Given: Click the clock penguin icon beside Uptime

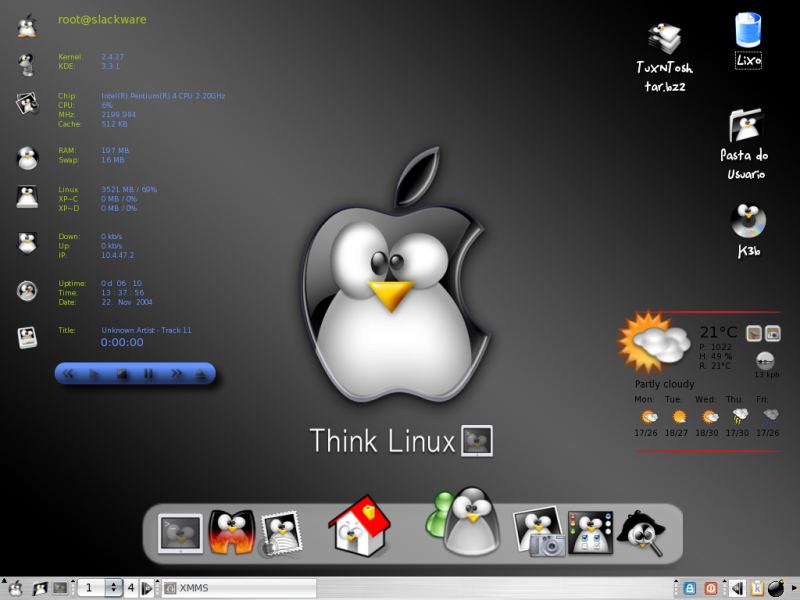Looking at the screenshot, I should coord(27,291).
